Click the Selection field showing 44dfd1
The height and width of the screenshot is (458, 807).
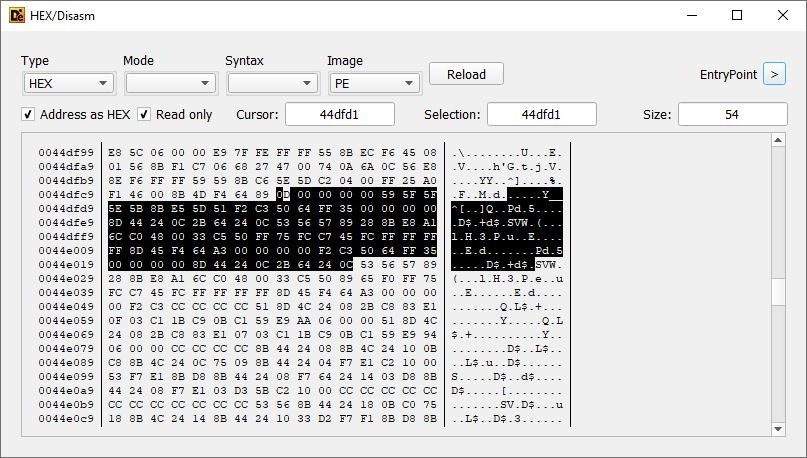[541, 114]
